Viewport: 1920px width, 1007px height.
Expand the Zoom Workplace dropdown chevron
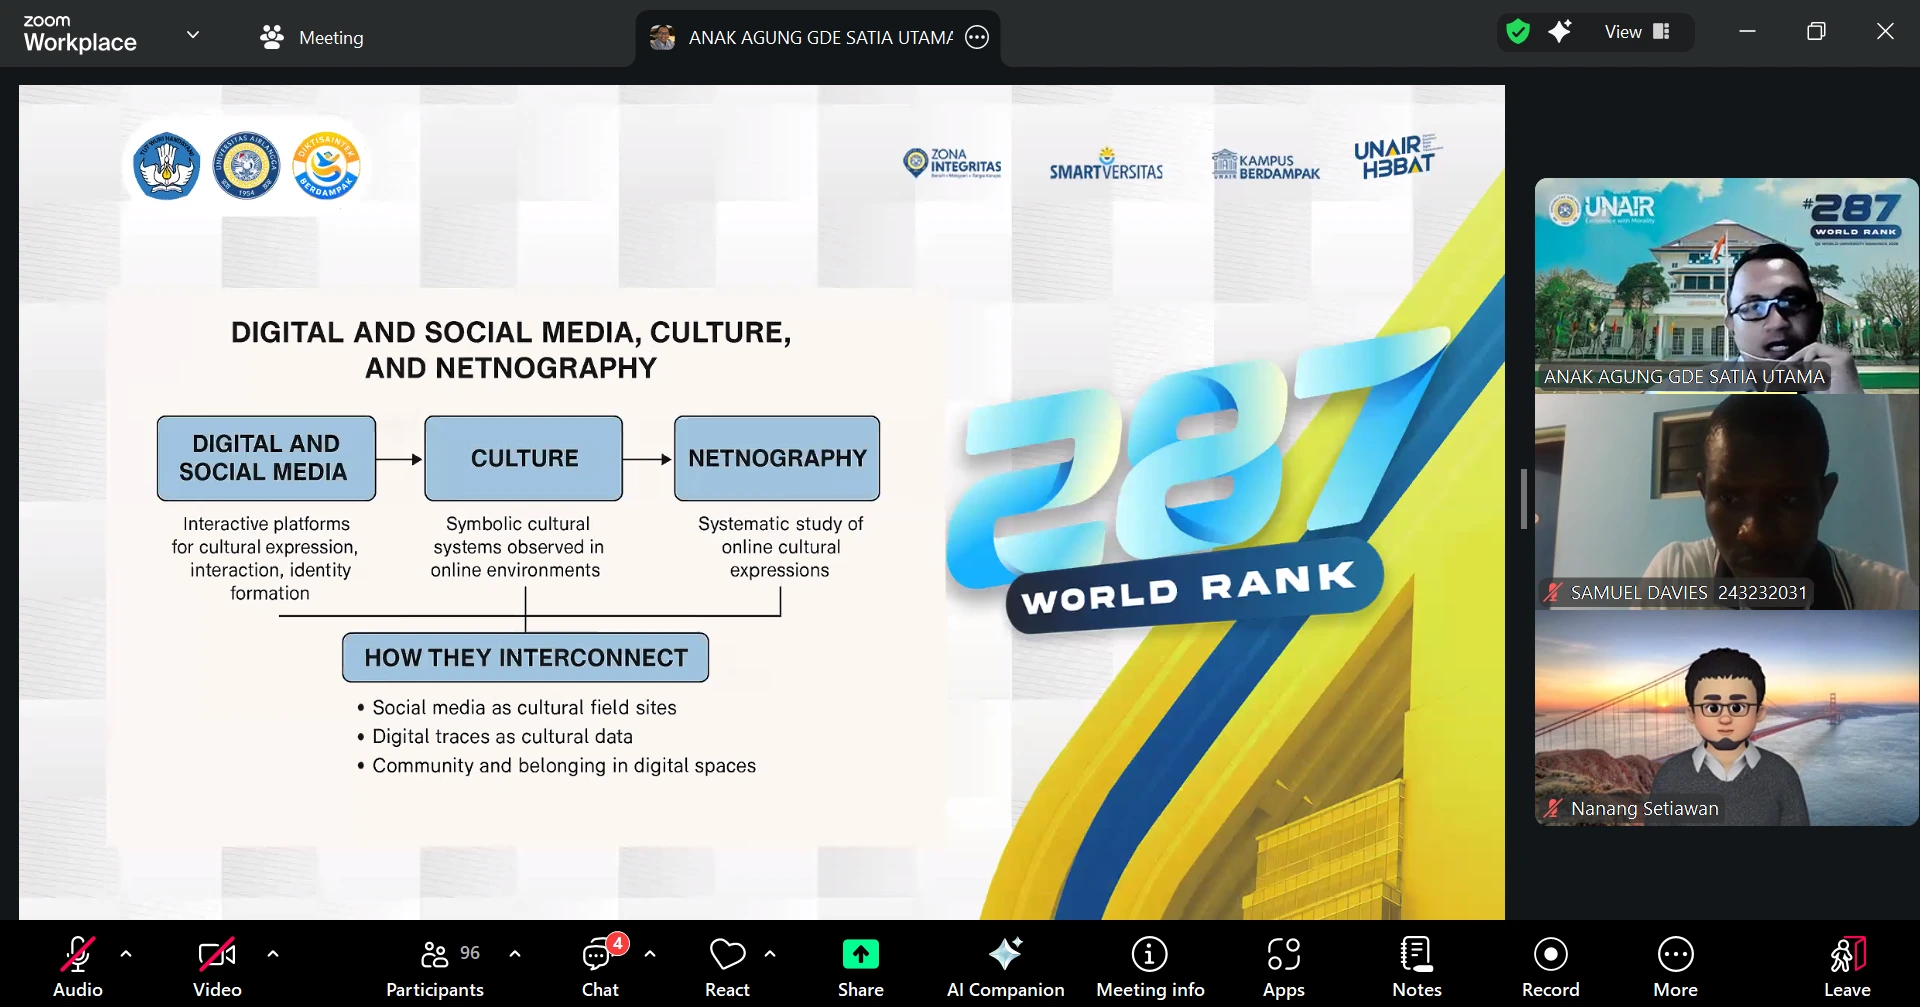pyautogui.click(x=193, y=35)
